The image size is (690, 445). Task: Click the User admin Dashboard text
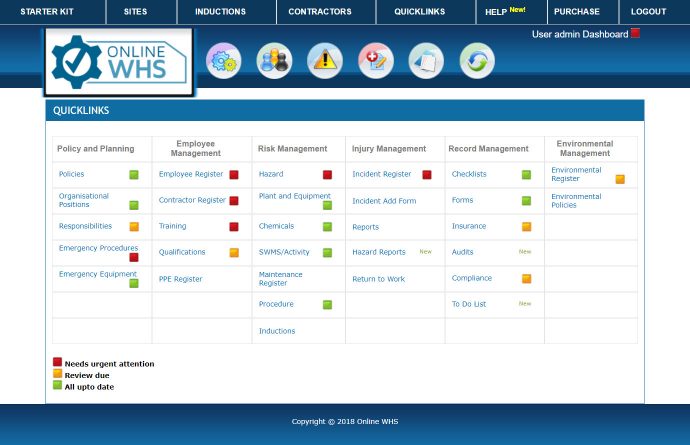[x=580, y=34]
